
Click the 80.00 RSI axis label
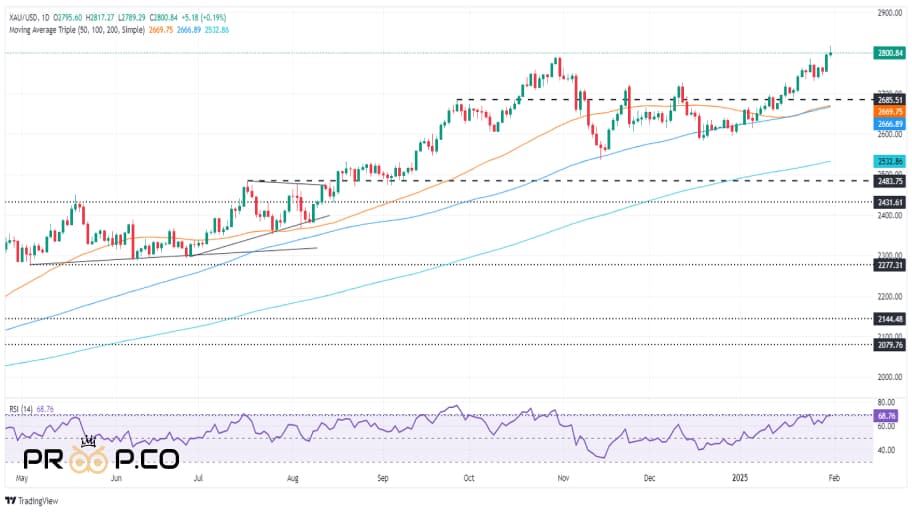(x=886, y=402)
